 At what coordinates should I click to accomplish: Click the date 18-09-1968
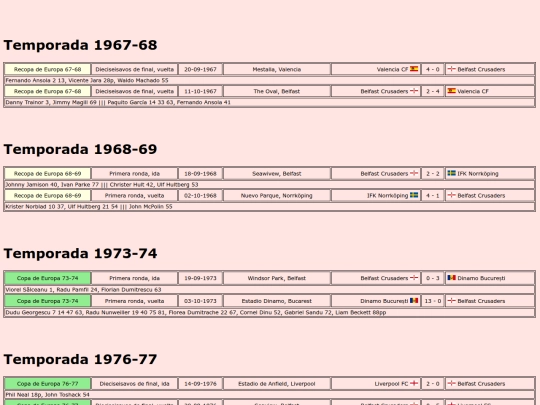pyautogui.click(x=200, y=174)
